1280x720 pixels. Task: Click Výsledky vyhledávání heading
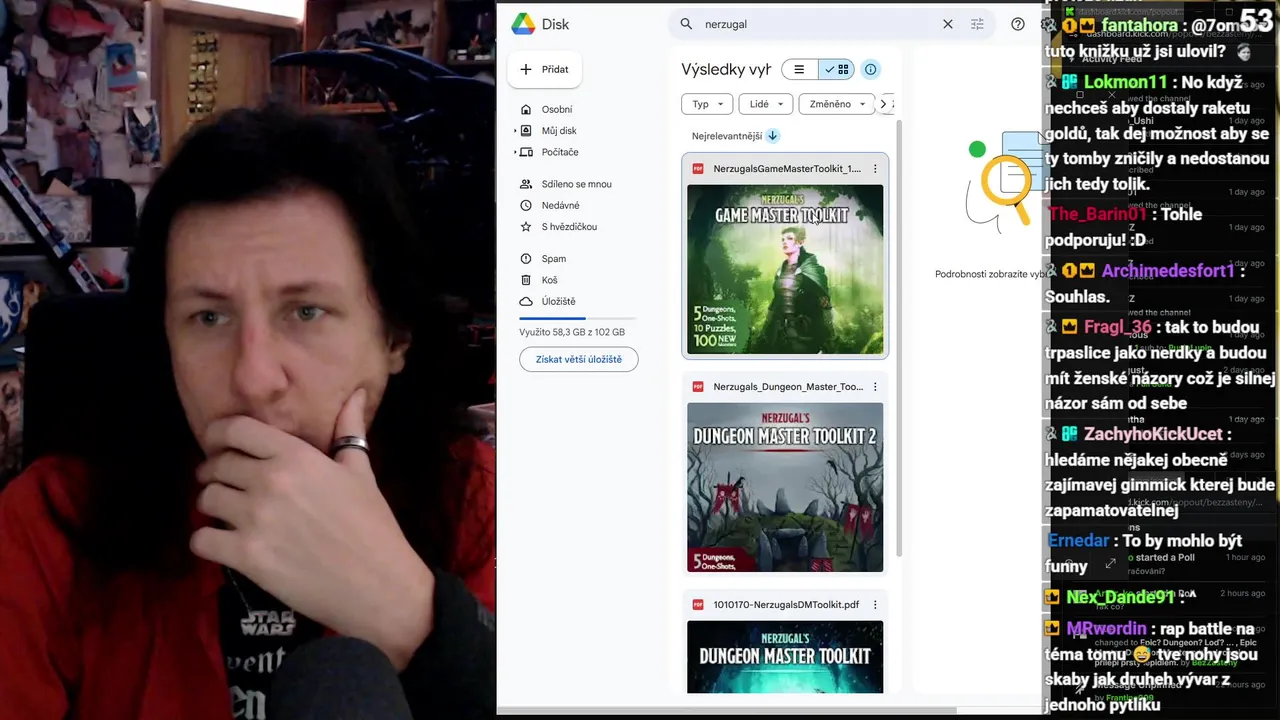pos(726,69)
